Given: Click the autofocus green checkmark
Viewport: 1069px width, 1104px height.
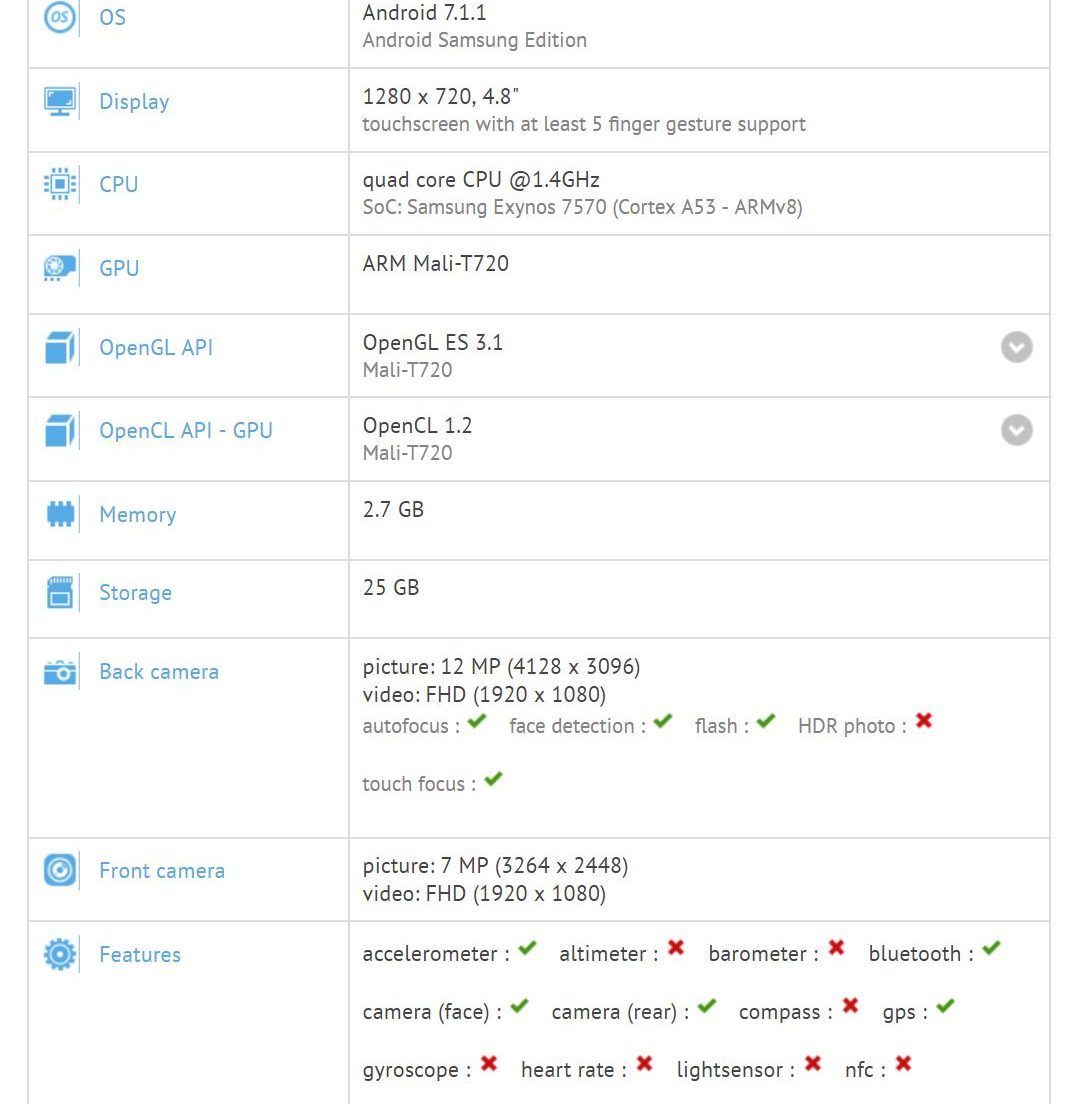Looking at the screenshot, I should [x=477, y=721].
